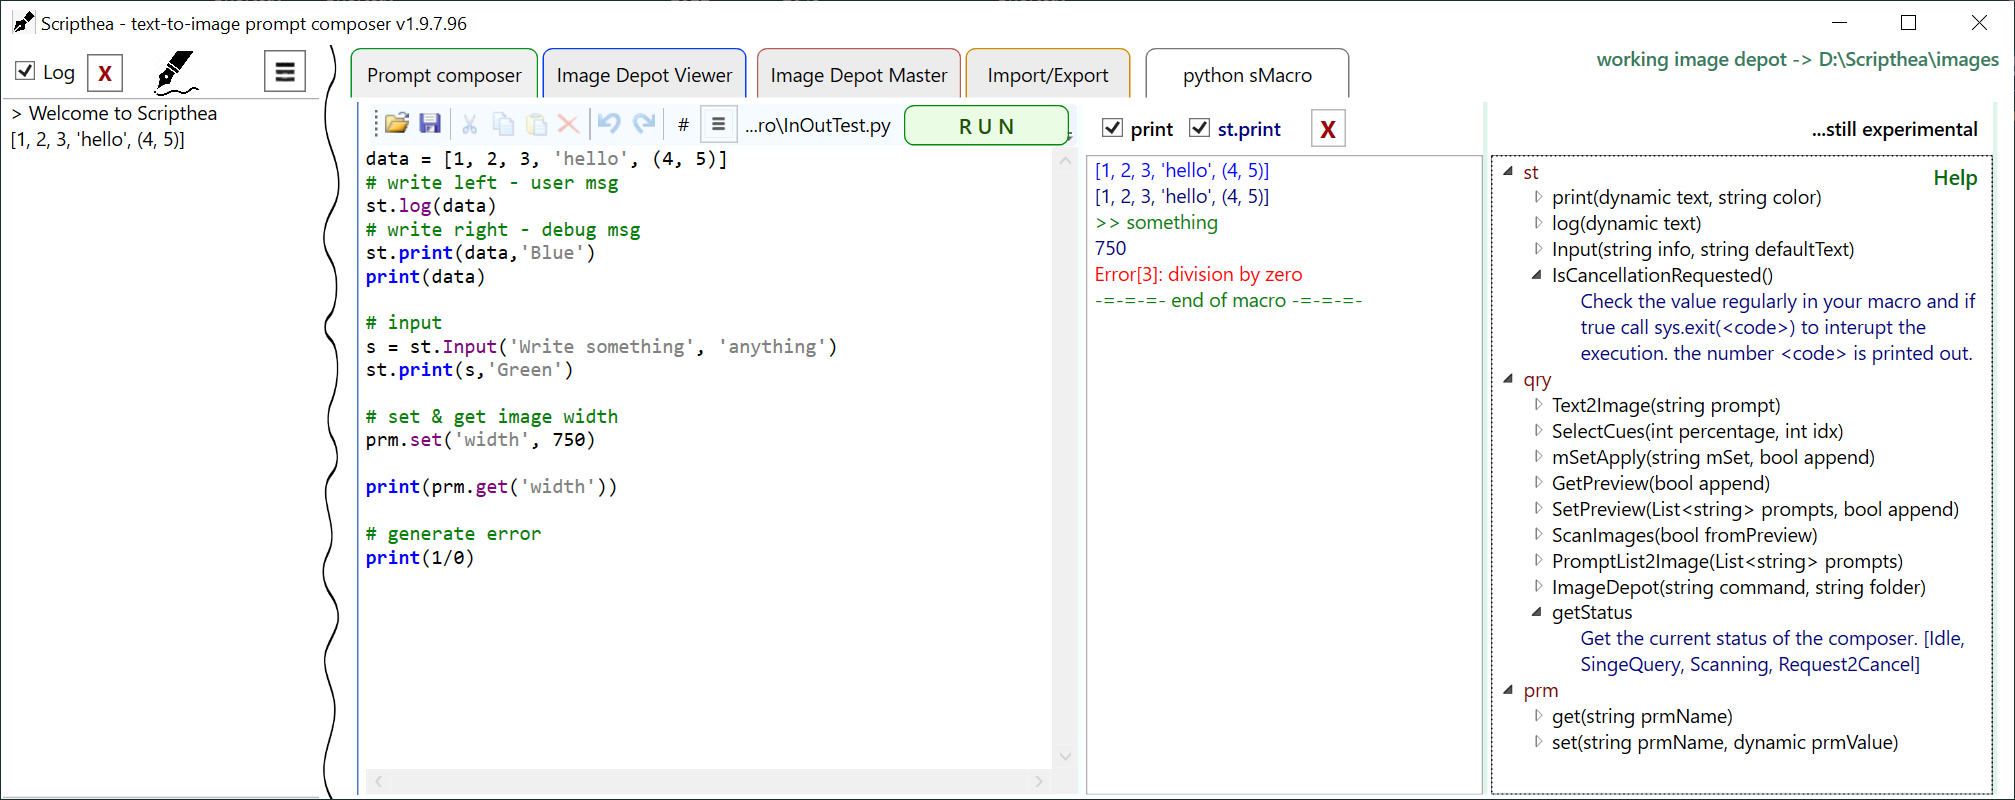Collapse the st tree node
The image size is (2015, 800).
tap(1508, 172)
